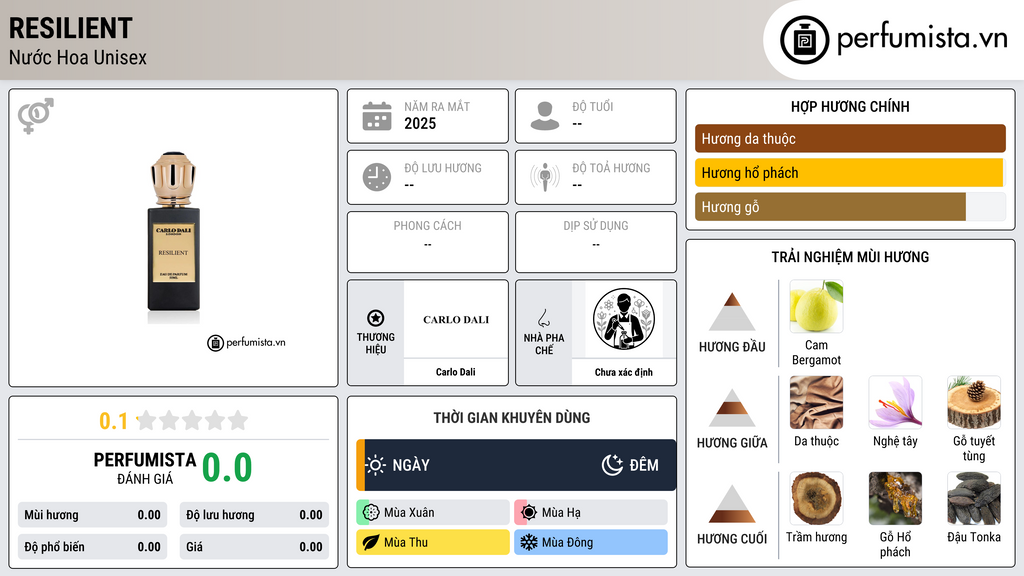Image resolution: width=1024 pixels, height=576 pixels.
Task: Click the yellow 0.1 user score
Action: [x=114, y=421]
